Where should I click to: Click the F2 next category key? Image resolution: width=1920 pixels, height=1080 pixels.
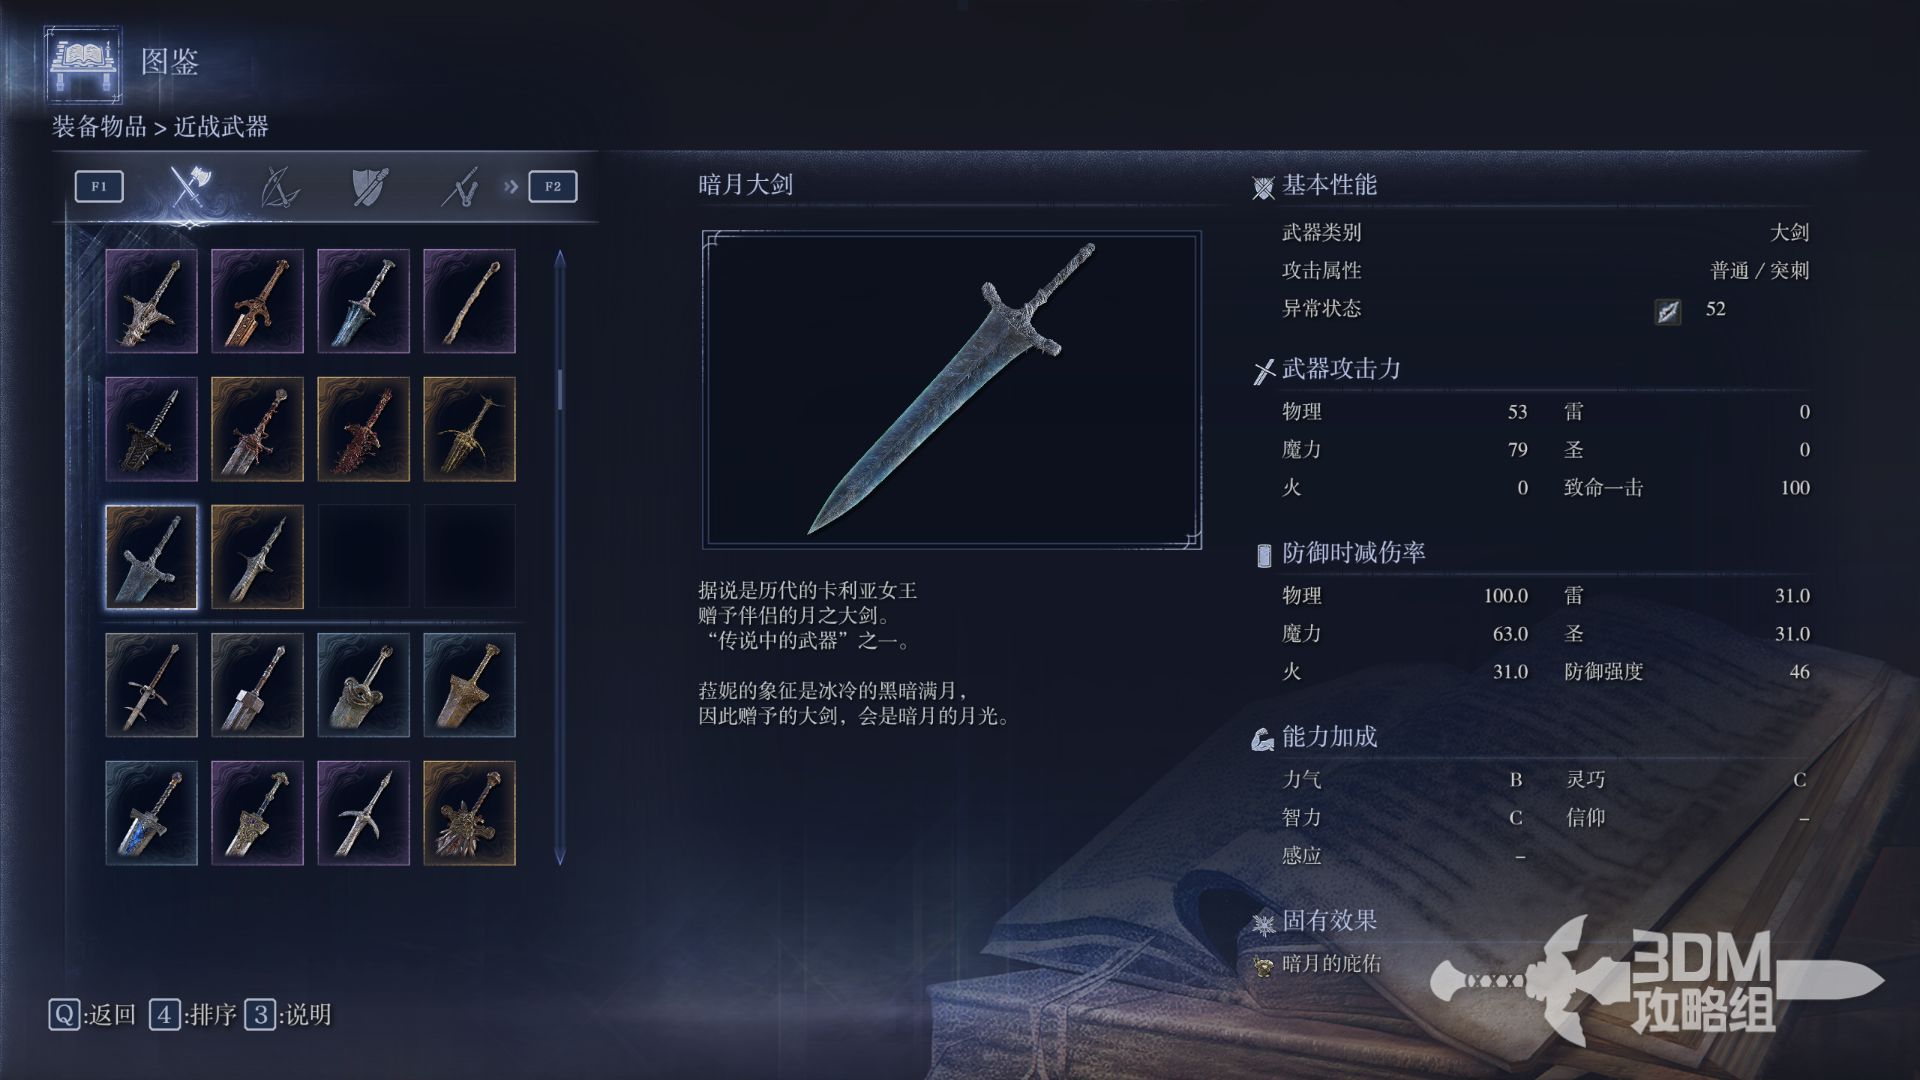pos(553,186)
